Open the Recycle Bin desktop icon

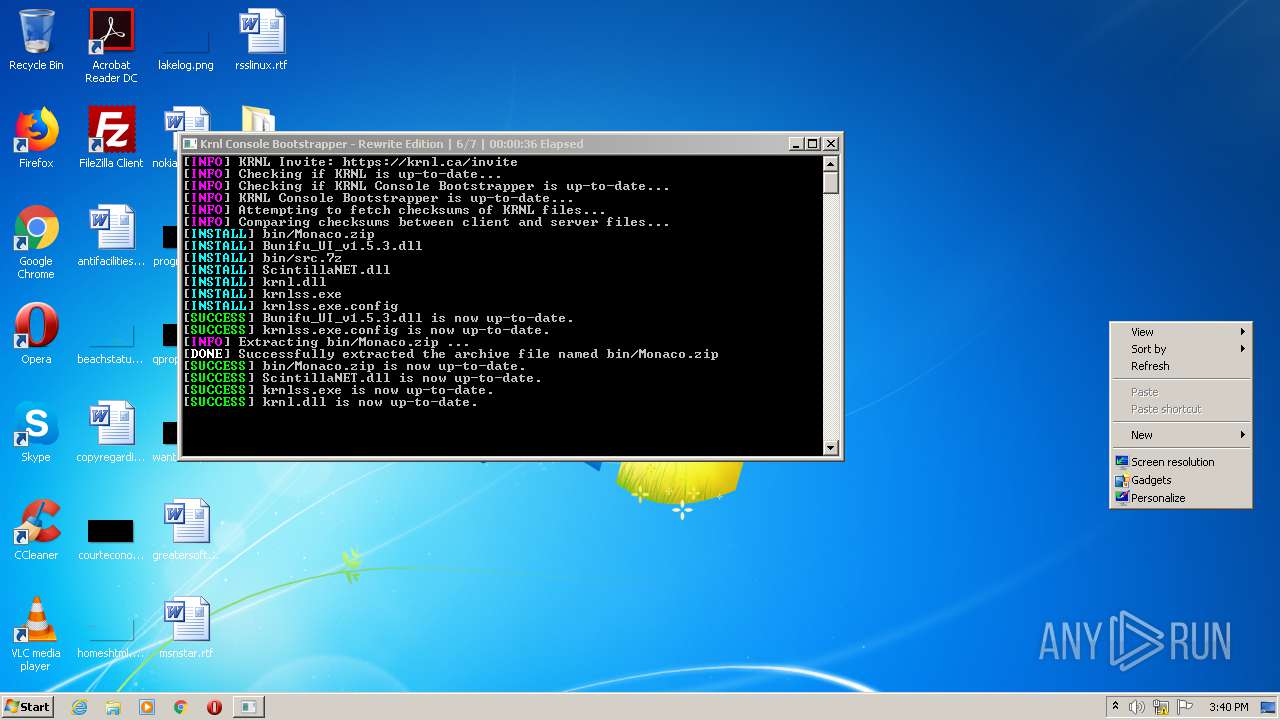tap(36, 40)
